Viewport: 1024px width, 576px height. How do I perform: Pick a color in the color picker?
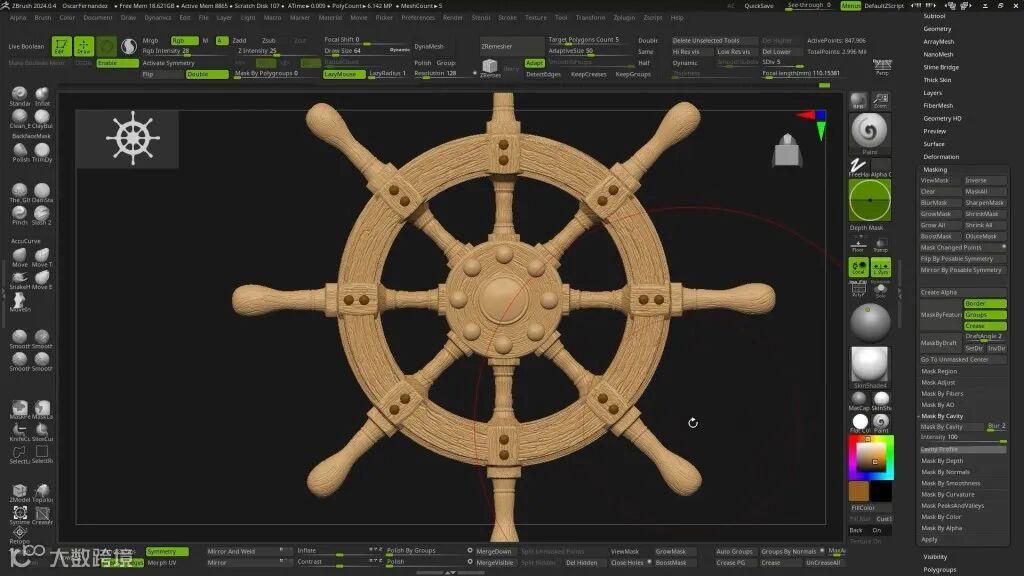(871, 456)
